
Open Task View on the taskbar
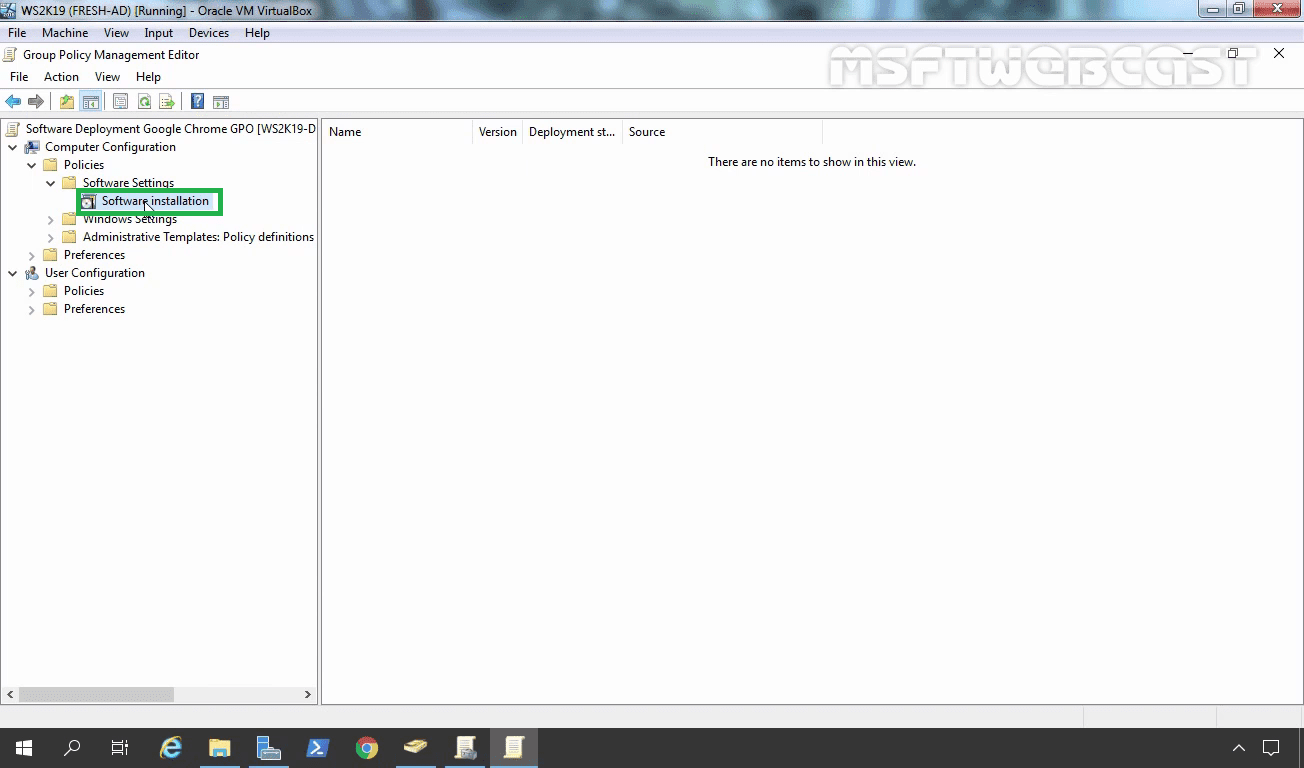120,748
